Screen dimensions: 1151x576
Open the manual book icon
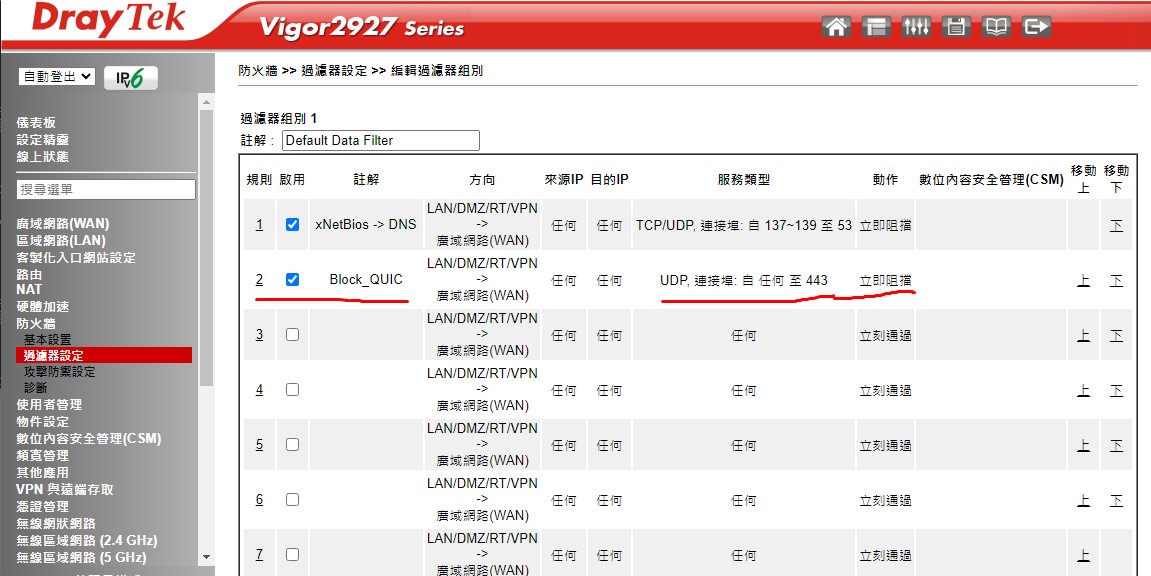pos(996,27)
